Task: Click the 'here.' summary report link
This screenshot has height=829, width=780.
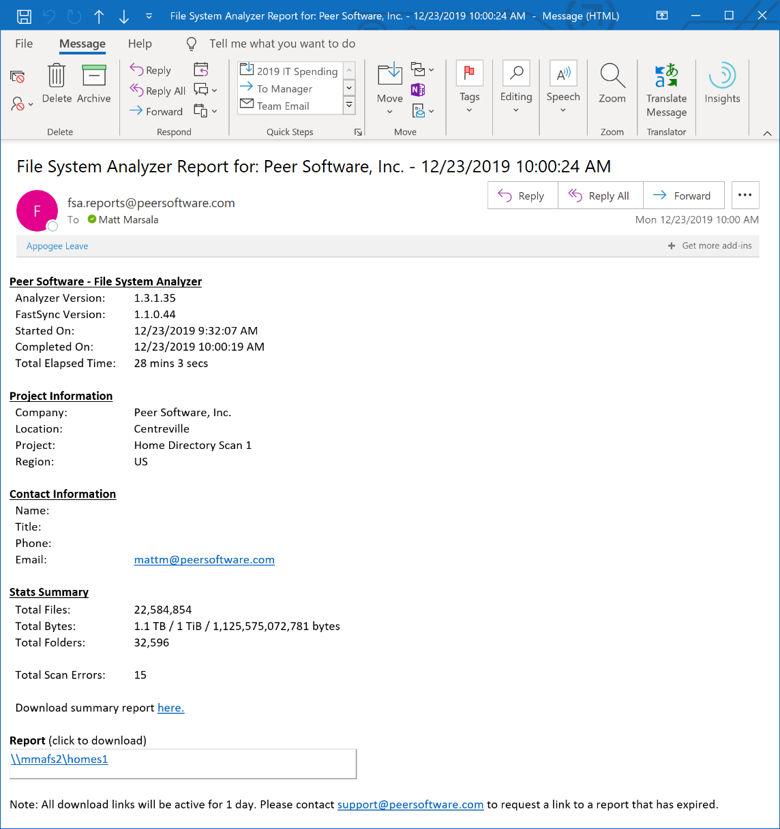Action: (171, 707)
